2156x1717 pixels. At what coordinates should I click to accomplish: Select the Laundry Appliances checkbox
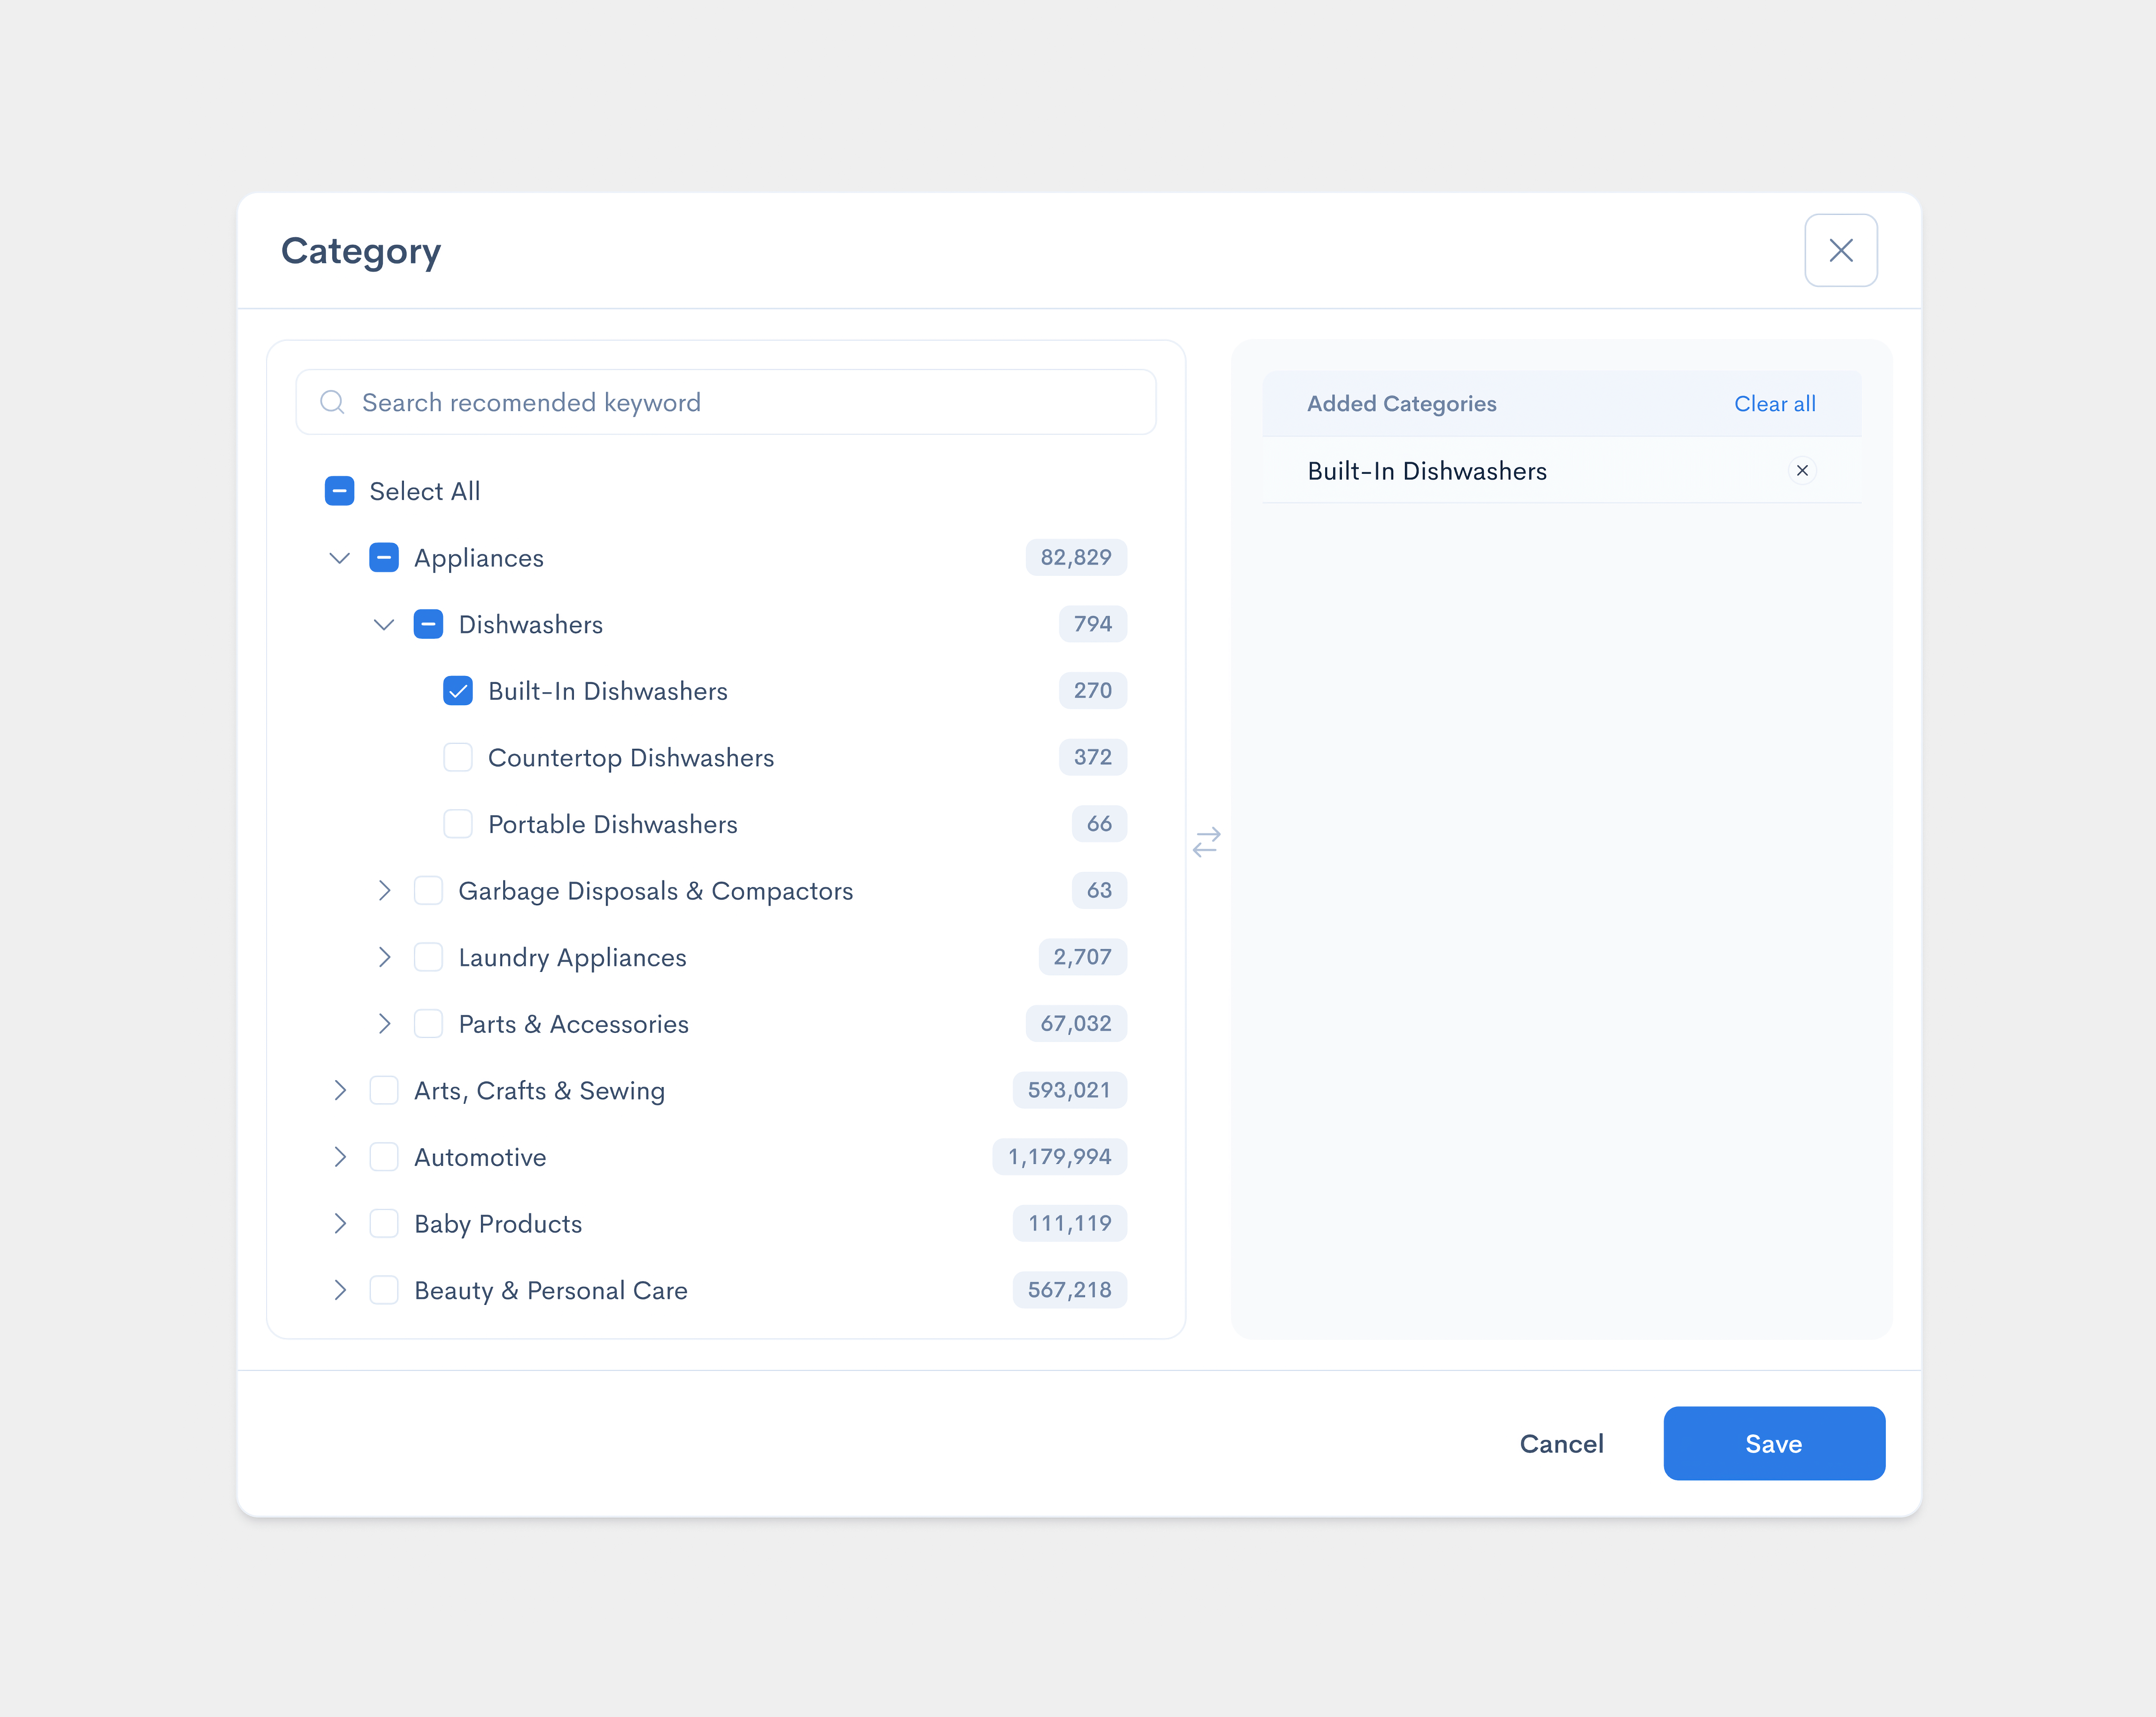(428, 957)
